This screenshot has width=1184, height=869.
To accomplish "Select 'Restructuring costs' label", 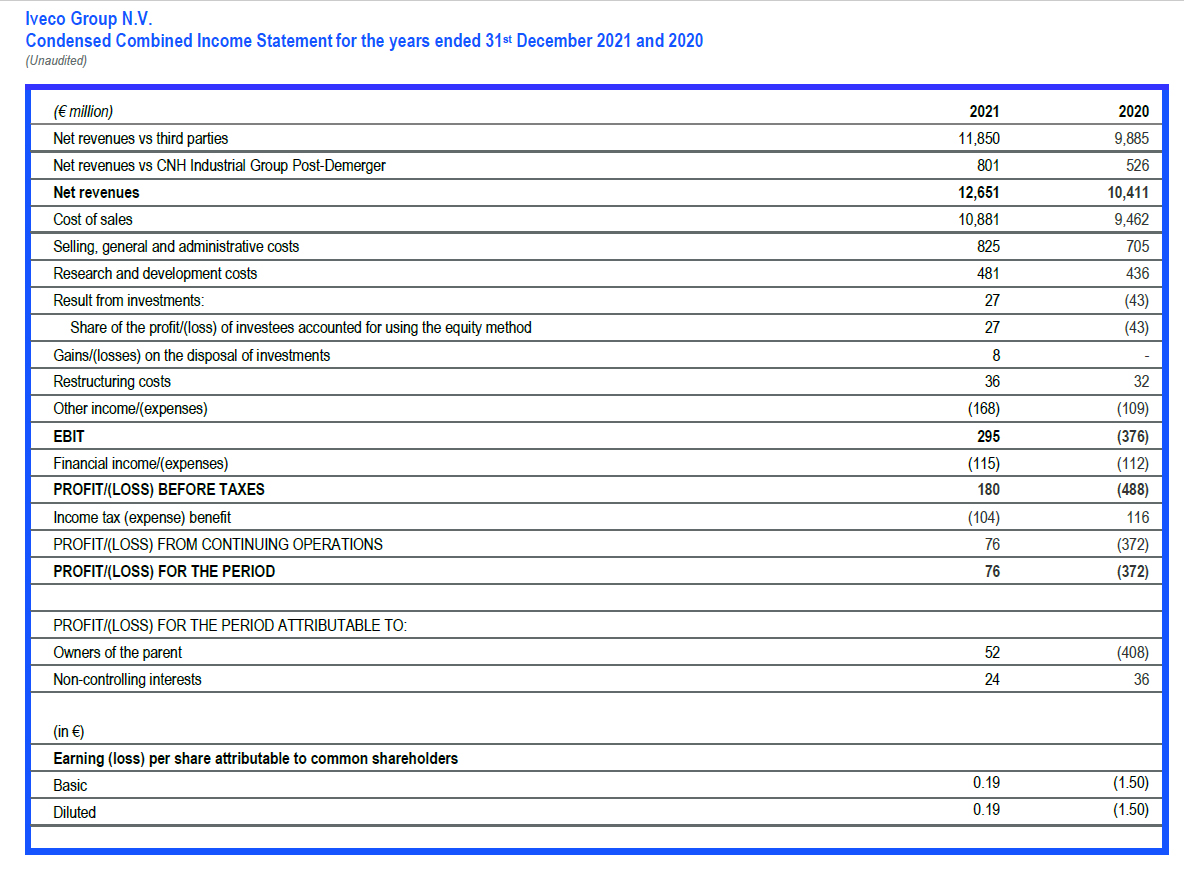I will click(x=112, y=382).
